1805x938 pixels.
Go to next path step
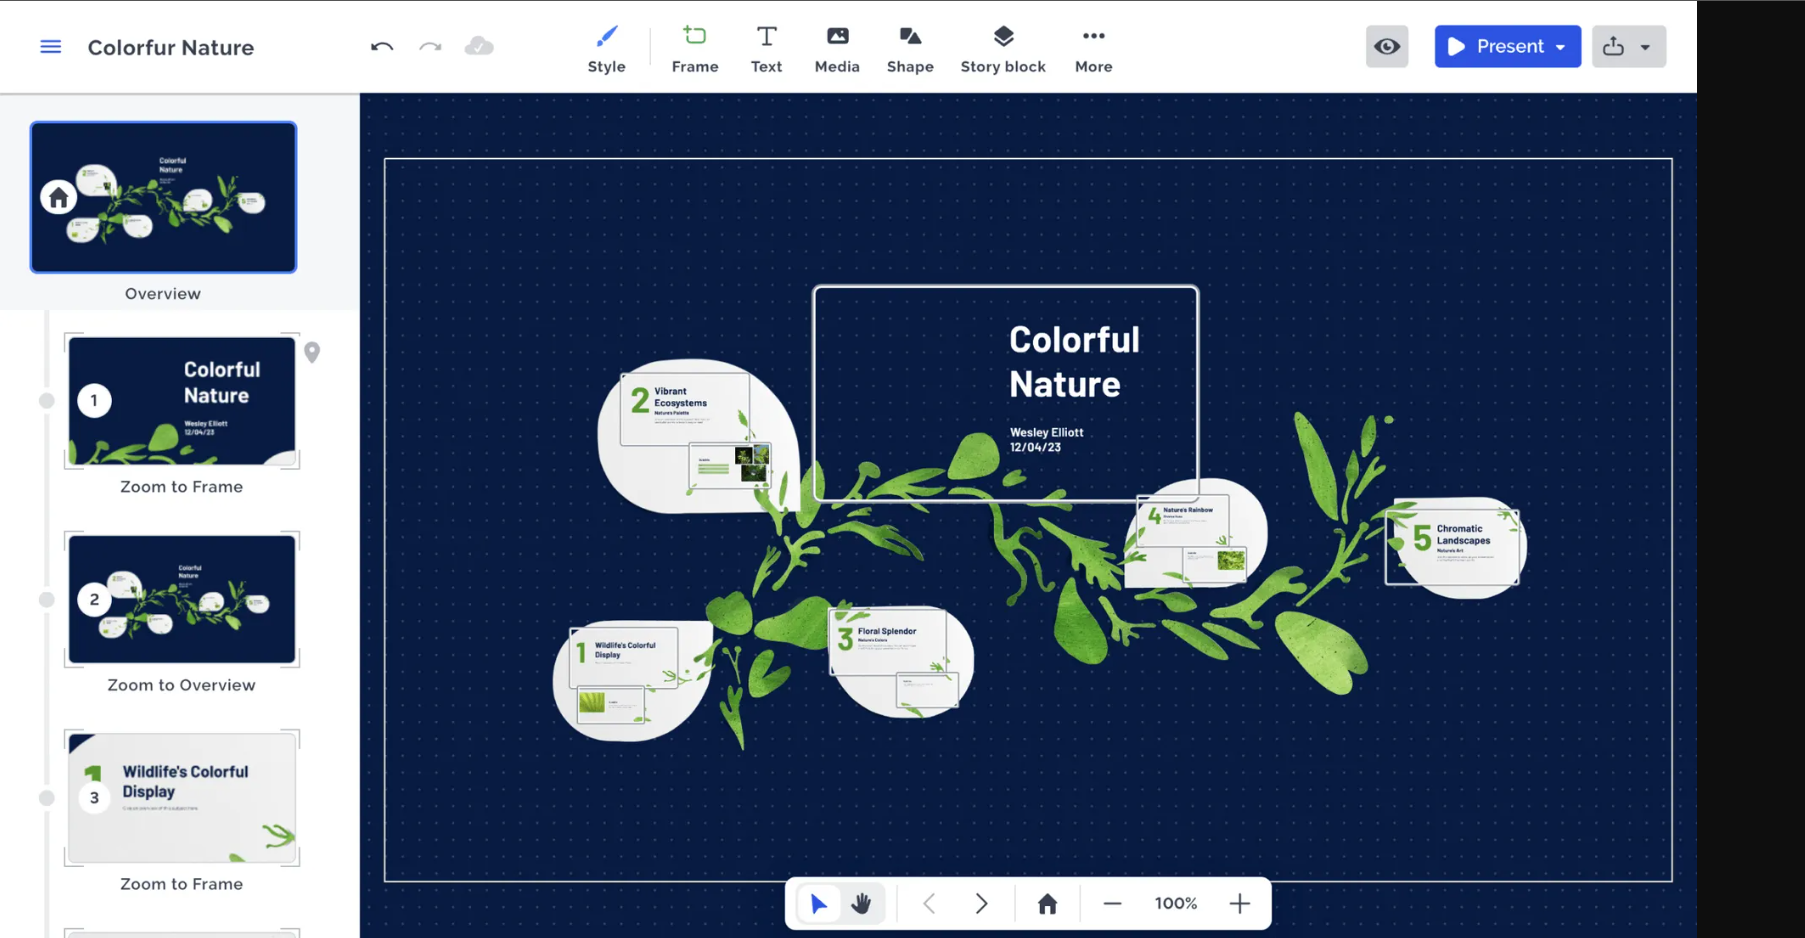point(981,904)
